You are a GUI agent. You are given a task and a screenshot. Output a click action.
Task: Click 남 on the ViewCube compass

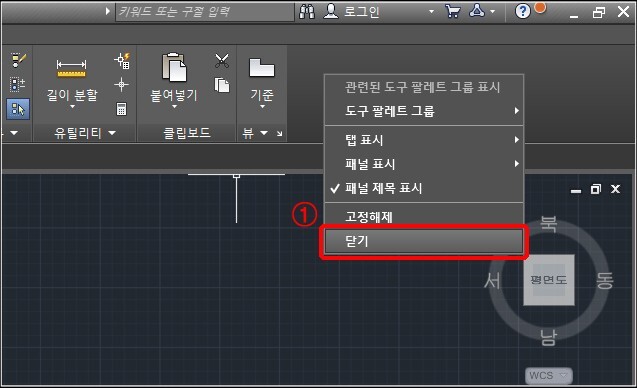(x=548, y=337)
